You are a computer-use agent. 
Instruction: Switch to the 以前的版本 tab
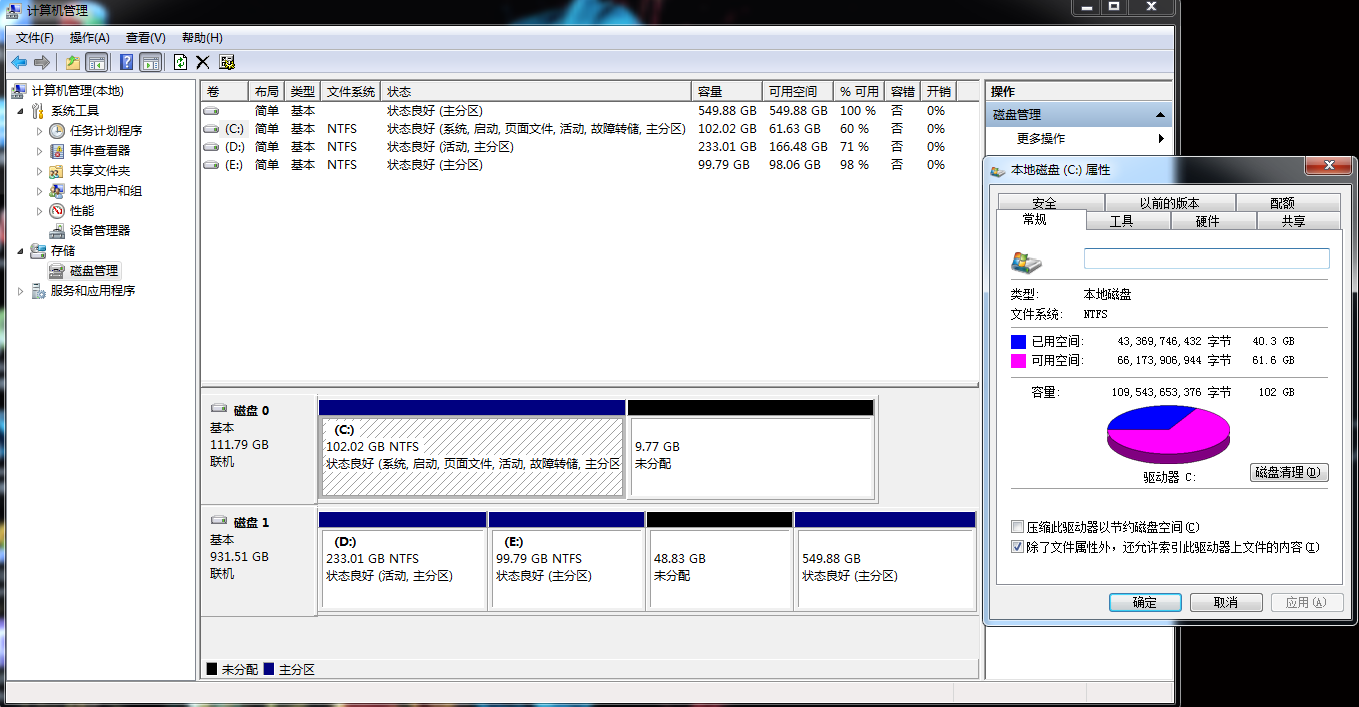click(x=1169, y=202)
